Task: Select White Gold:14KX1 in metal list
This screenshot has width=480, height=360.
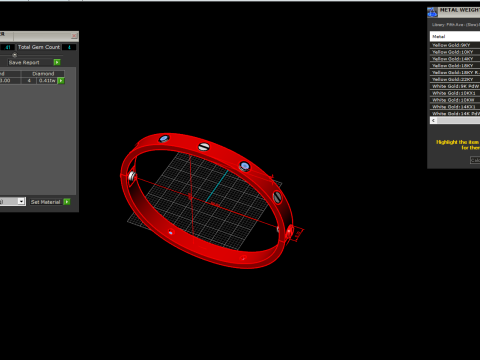Action: click(x=455, y=107)
